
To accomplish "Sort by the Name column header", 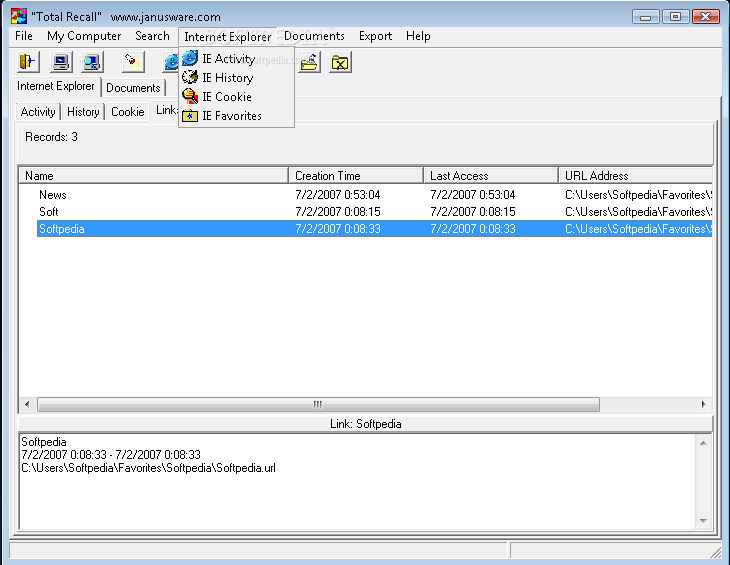I will [154, 175].
